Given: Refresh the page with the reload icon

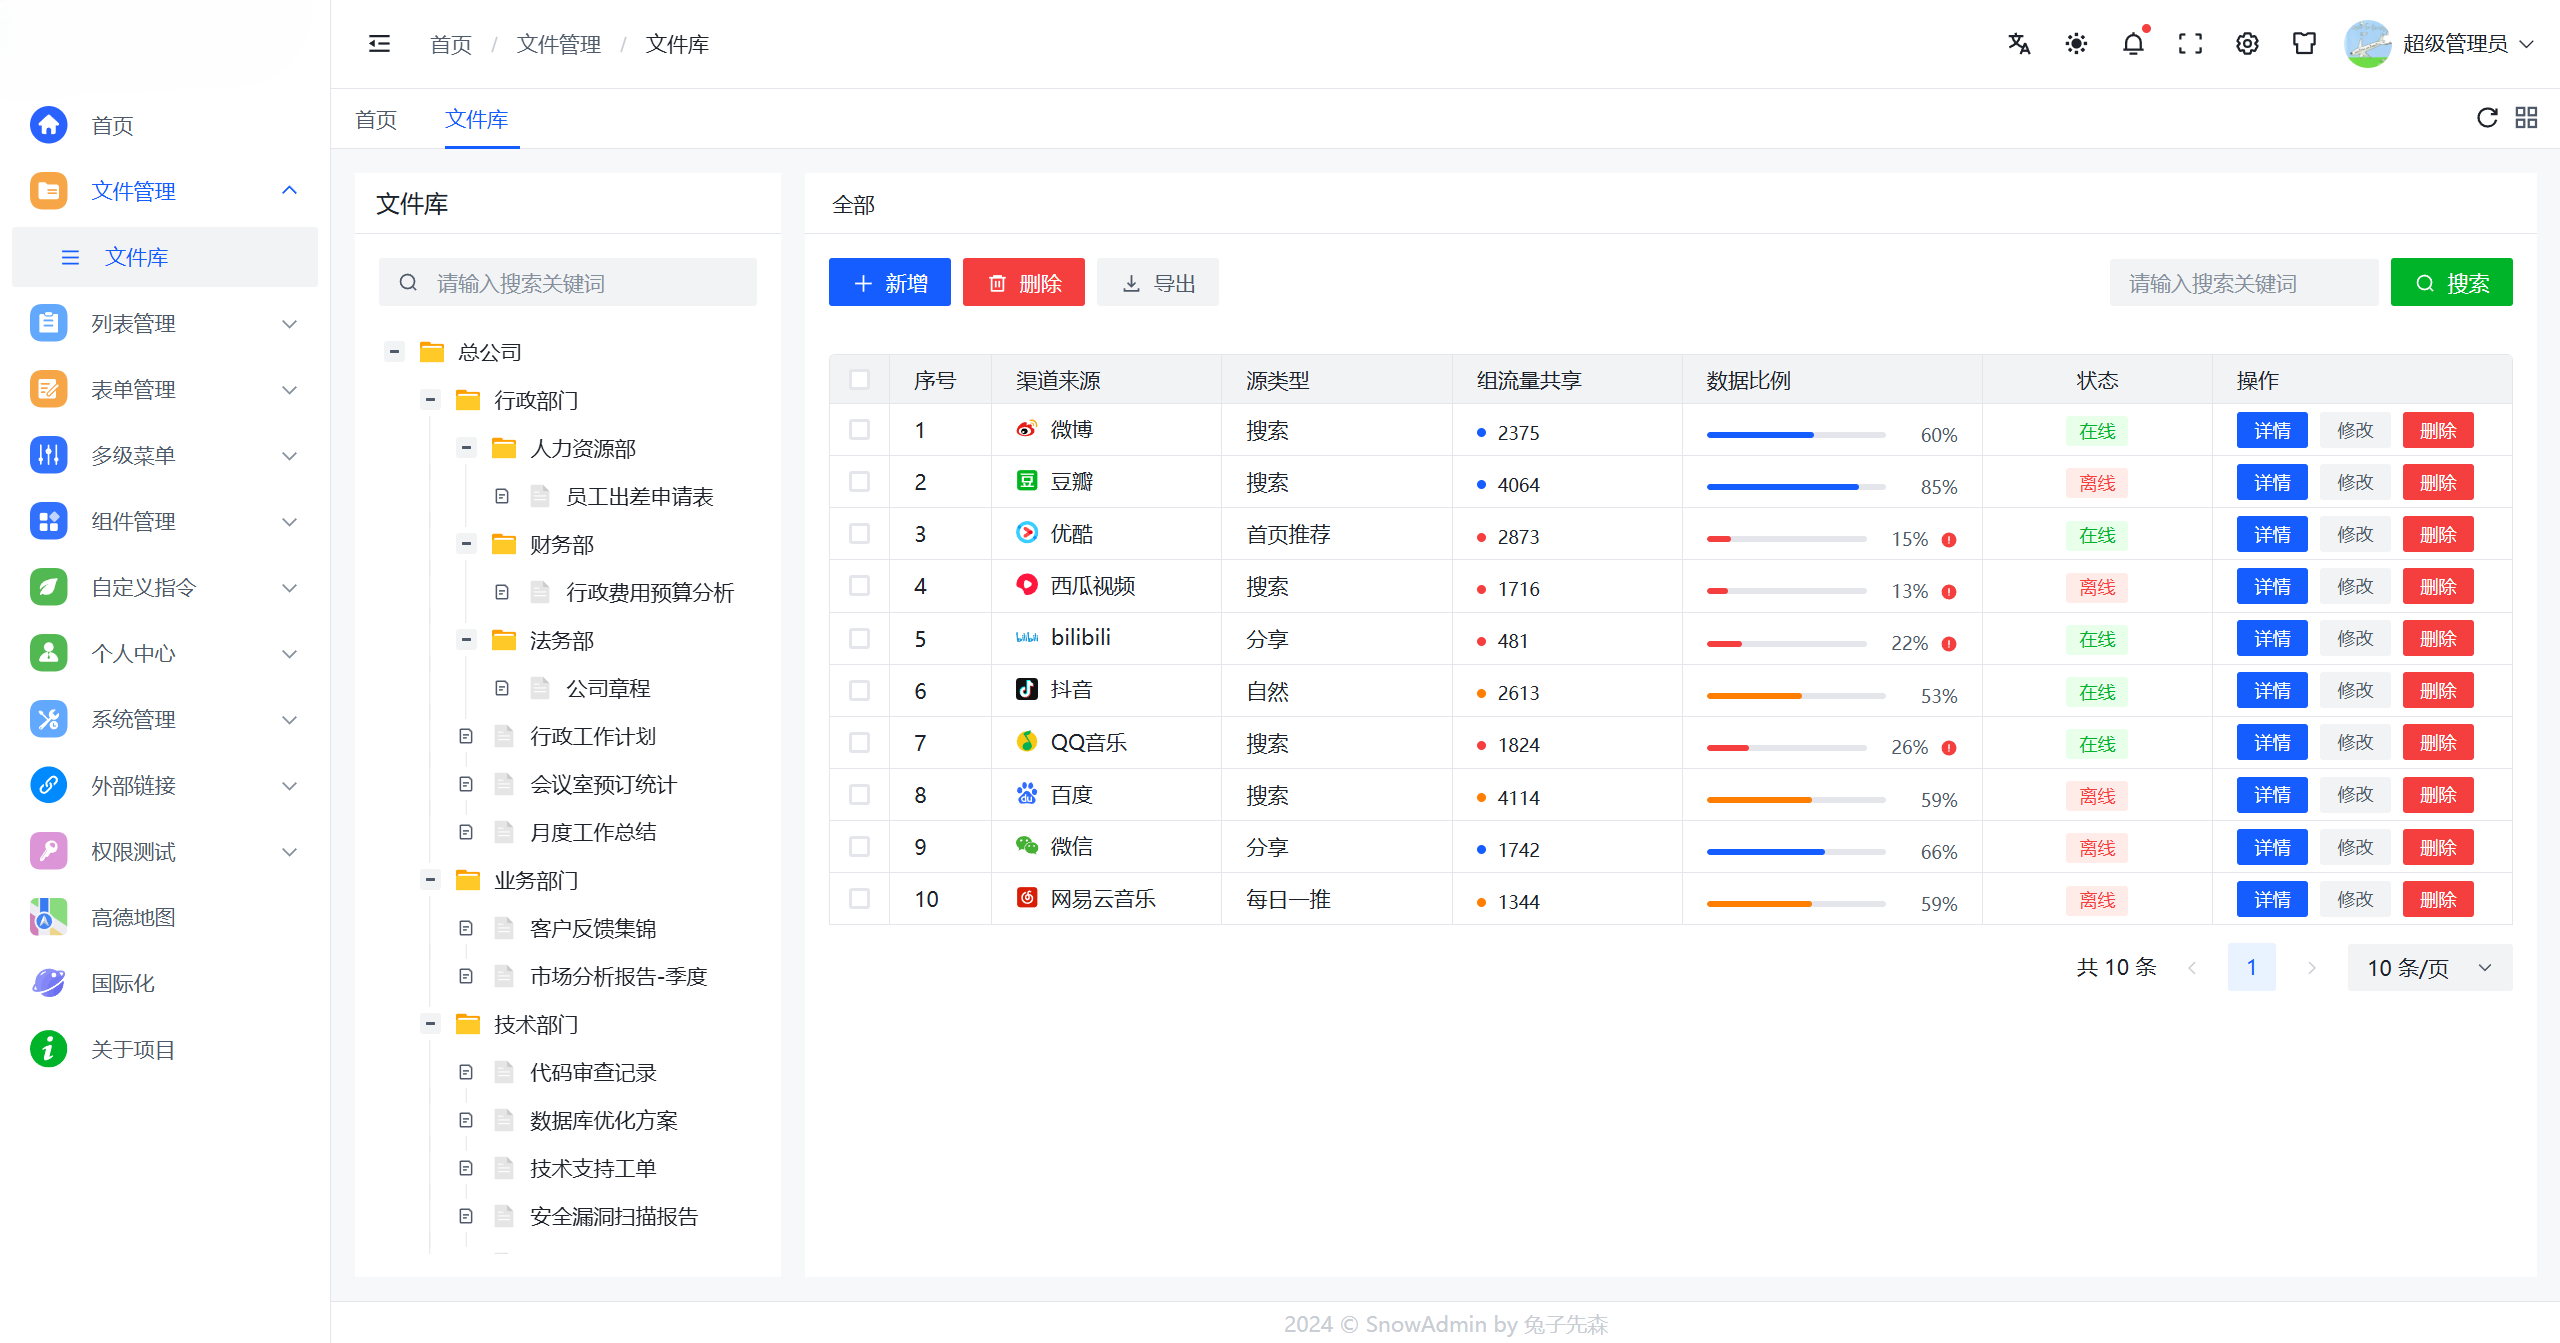Looking at the screenshot, I should 2486,117.
